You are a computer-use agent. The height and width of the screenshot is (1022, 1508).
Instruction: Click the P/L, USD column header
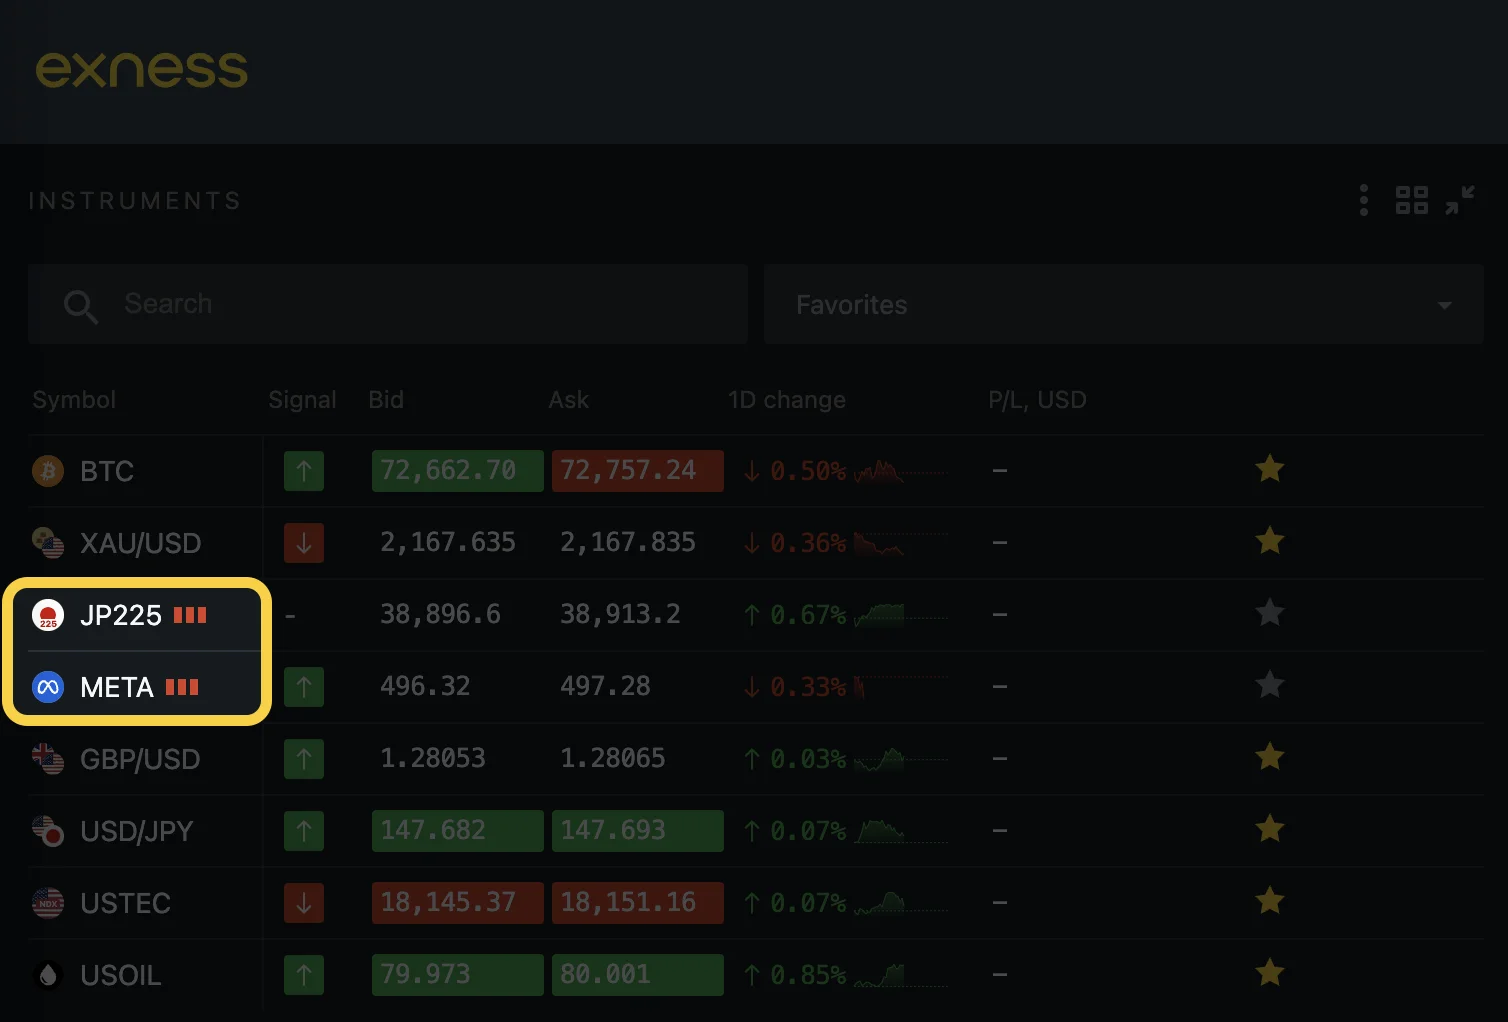coord(1037,400)
